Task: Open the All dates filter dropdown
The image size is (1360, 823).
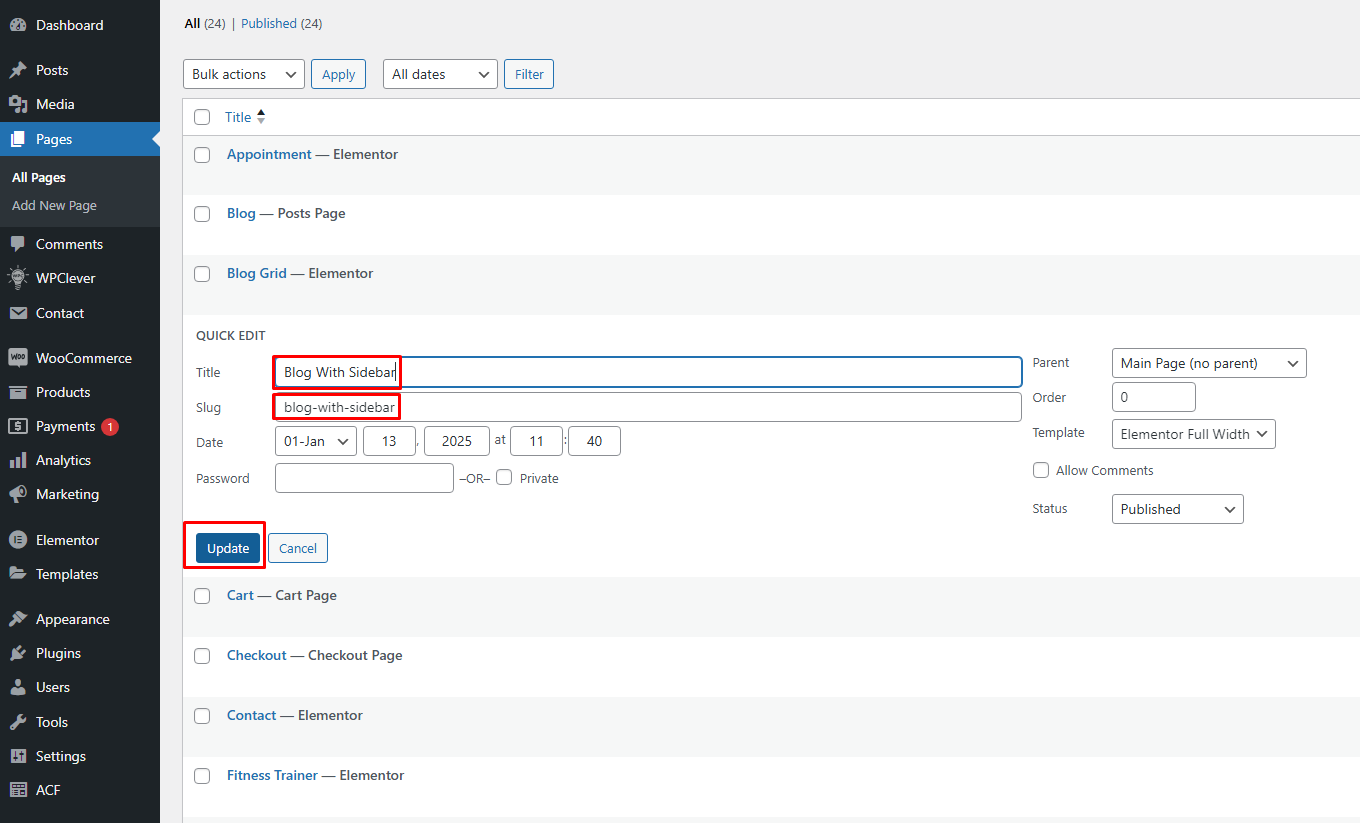Action: coord(440,74)
